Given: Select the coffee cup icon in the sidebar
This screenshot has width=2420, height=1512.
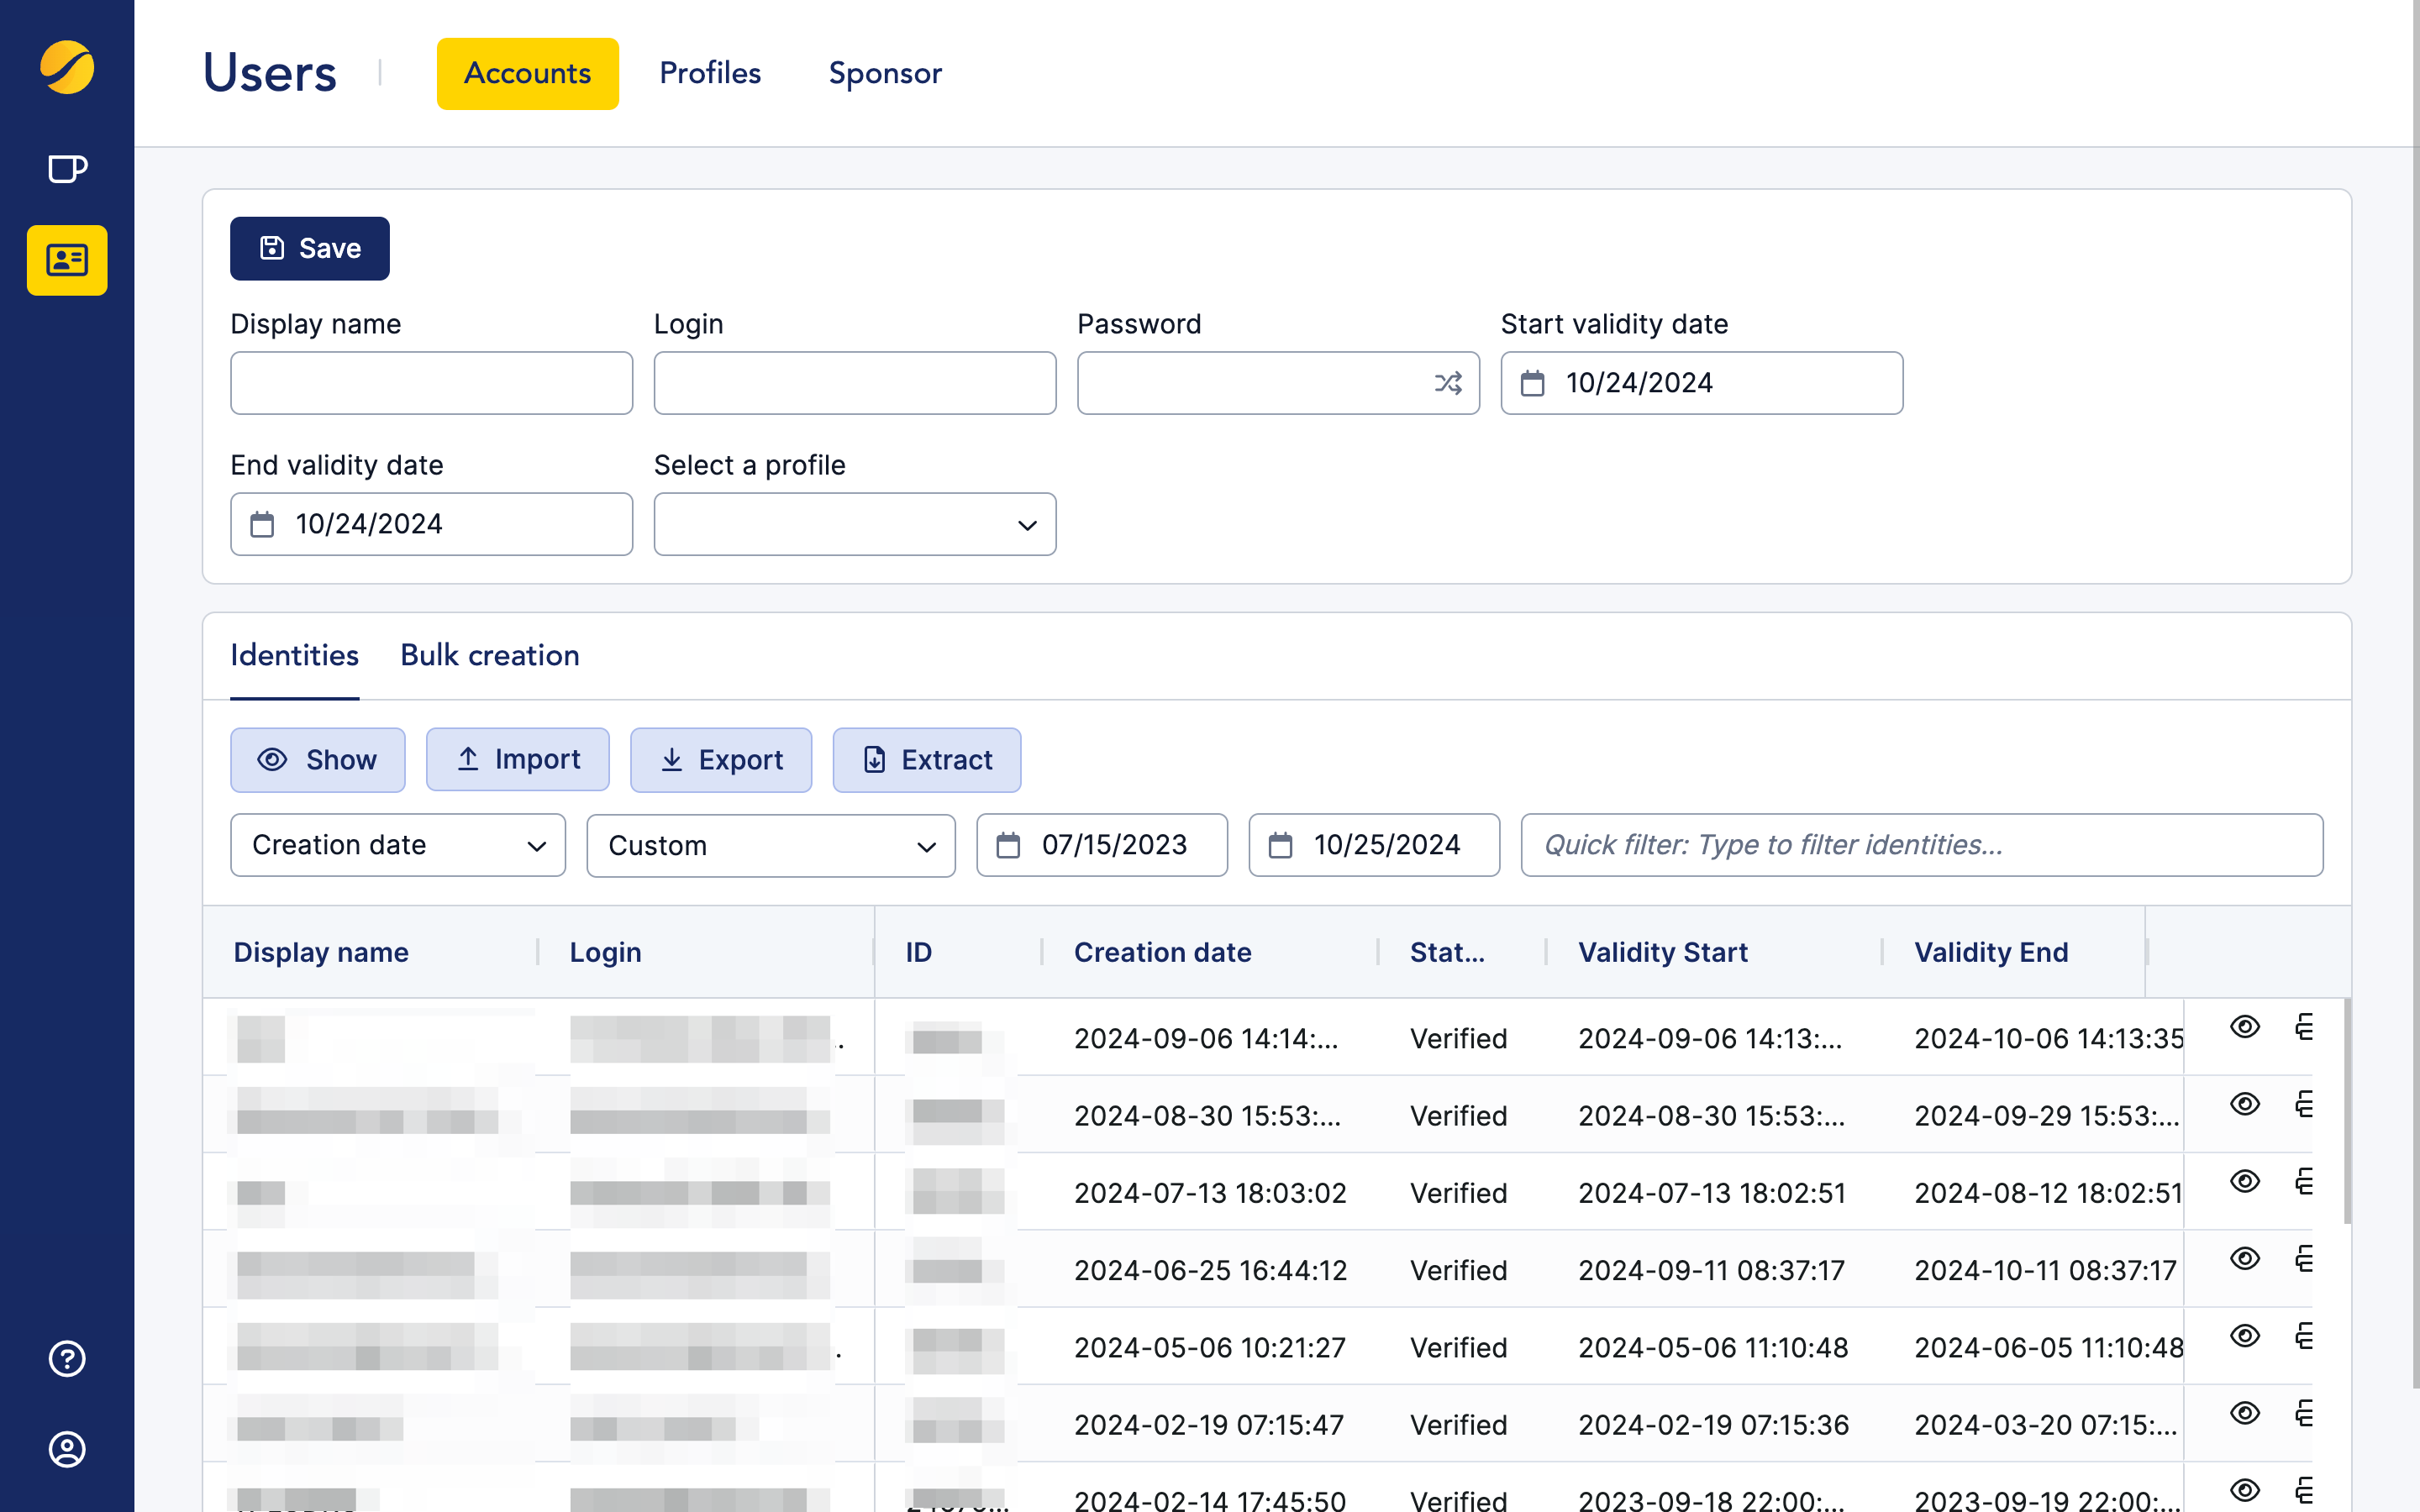Looking at the screenshot, I should tap(66, 168).
